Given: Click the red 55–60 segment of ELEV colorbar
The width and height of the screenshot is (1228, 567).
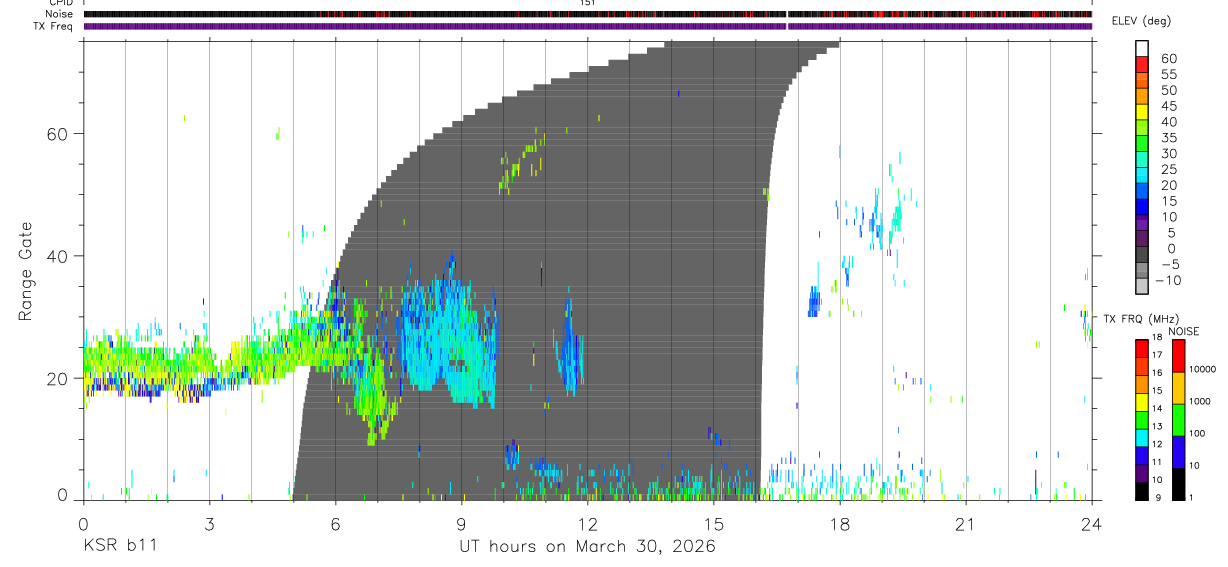Looking at the screenshot, I should 1142,64.
